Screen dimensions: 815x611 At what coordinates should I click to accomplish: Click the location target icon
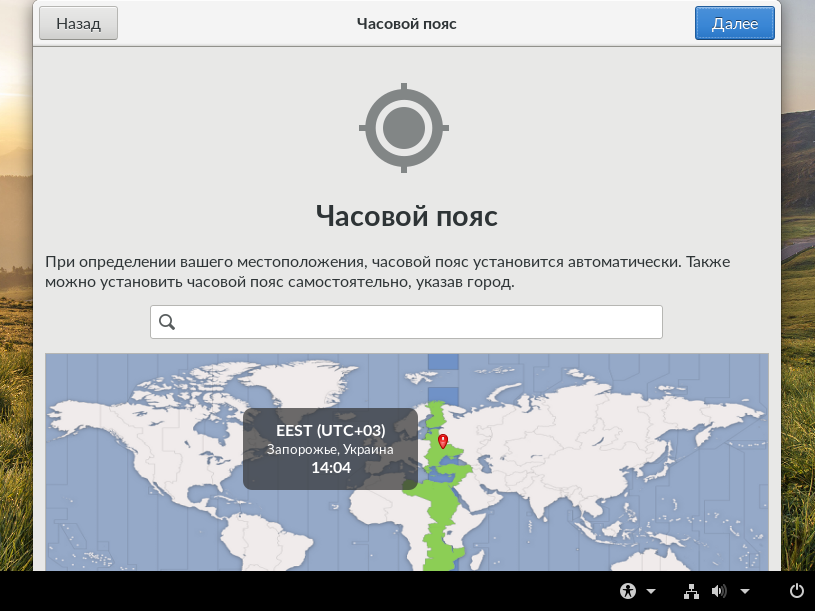tap(404, 128)
